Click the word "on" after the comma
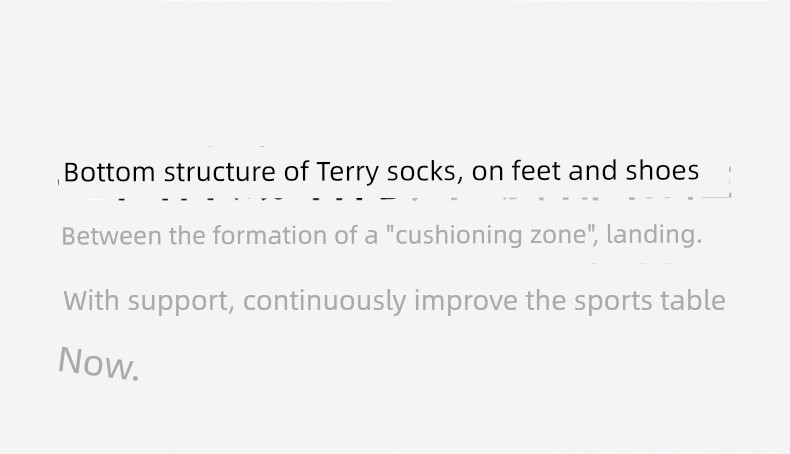 click(488, 172)
